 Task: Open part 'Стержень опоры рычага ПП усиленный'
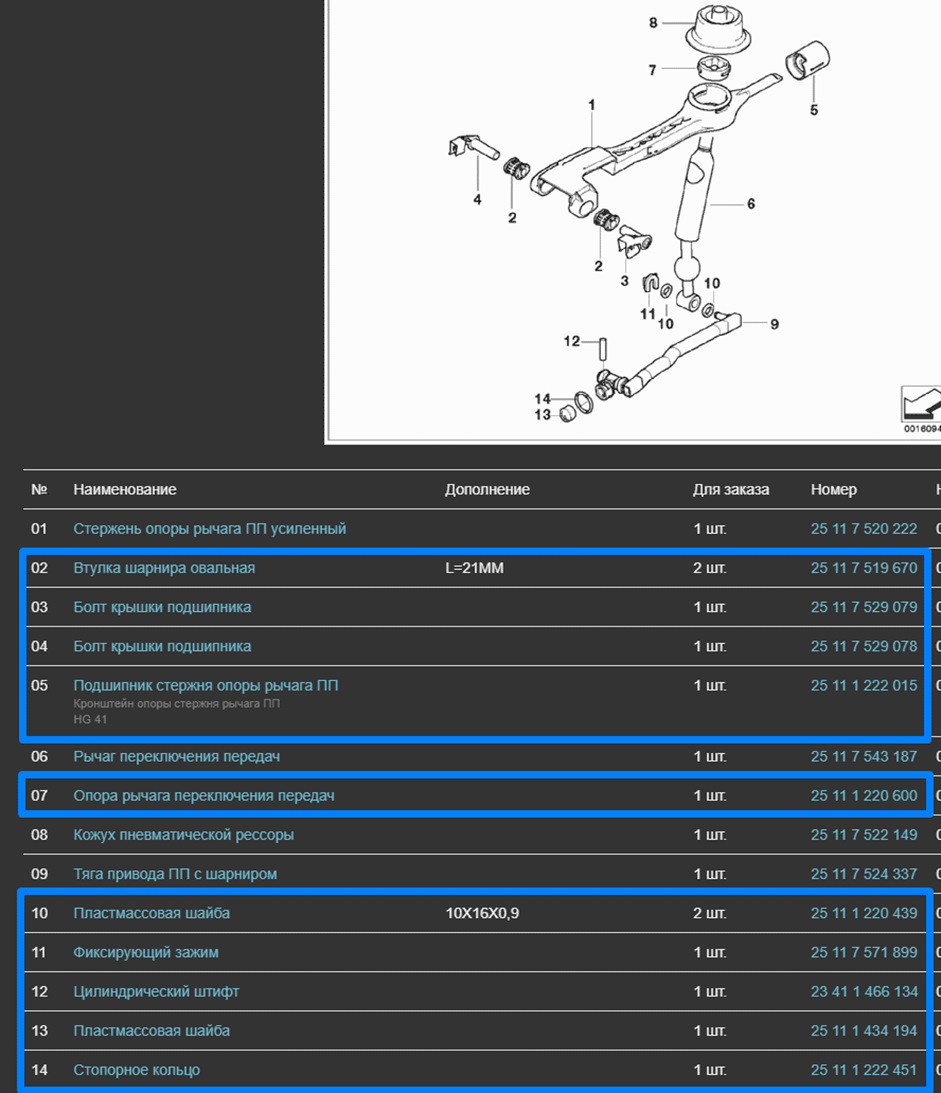[x=210, y=528]
